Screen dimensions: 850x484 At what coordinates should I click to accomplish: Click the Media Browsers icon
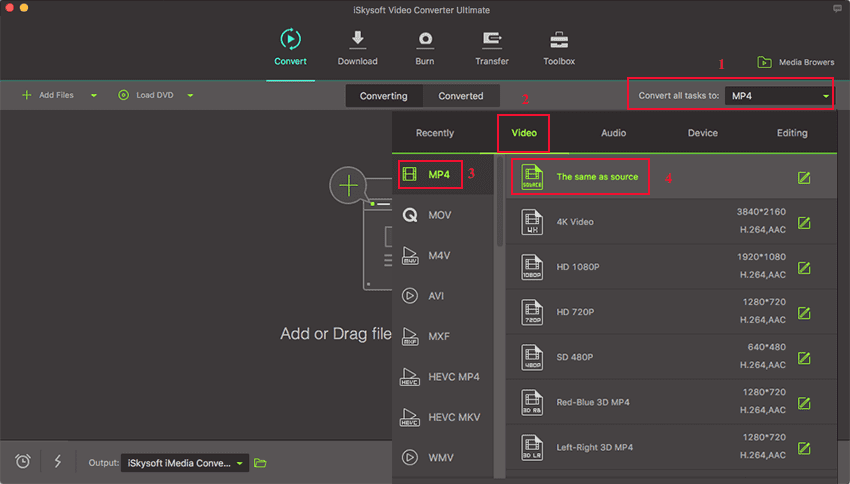765,62
